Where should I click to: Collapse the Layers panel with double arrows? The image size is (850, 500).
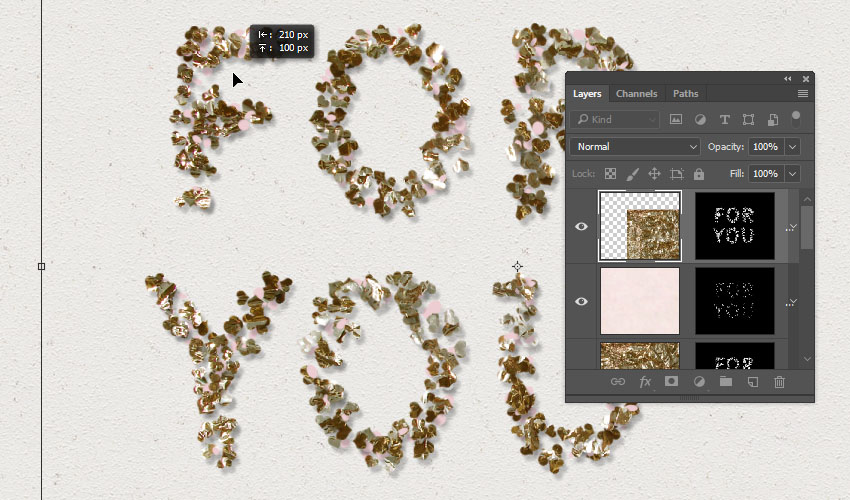tap(788, 78)
